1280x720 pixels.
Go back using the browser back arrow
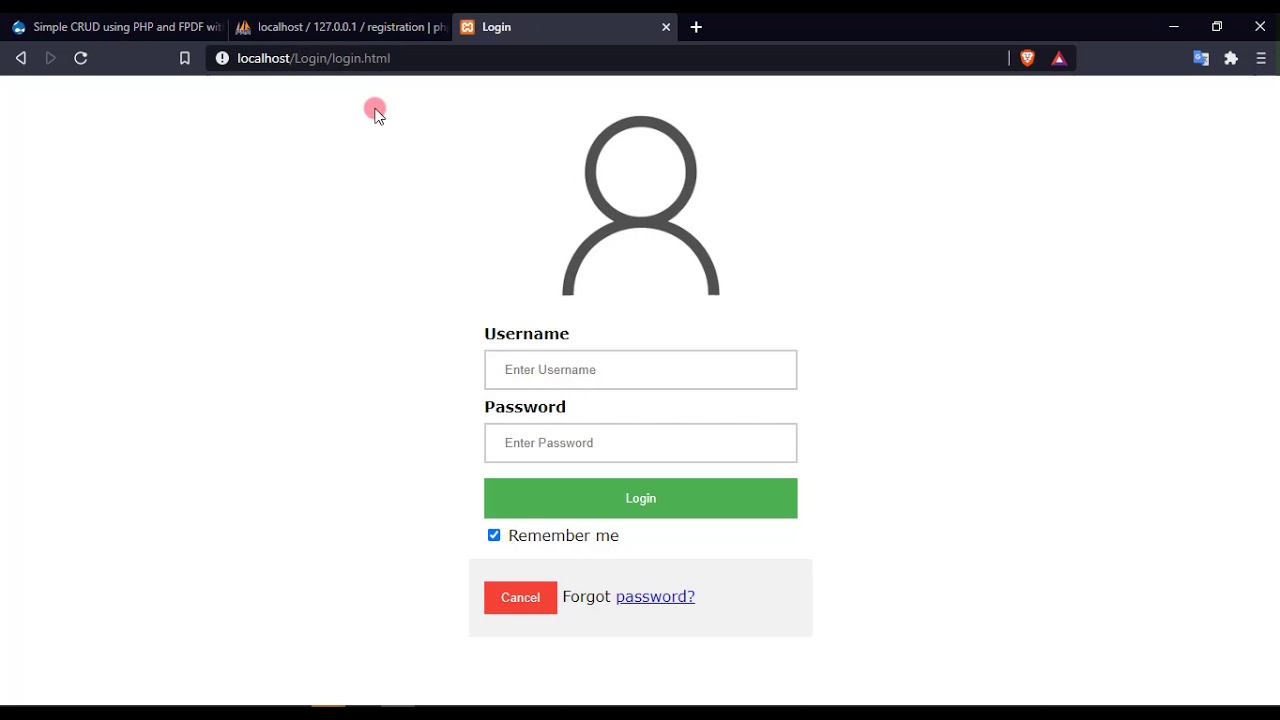(x=20, y=58)
